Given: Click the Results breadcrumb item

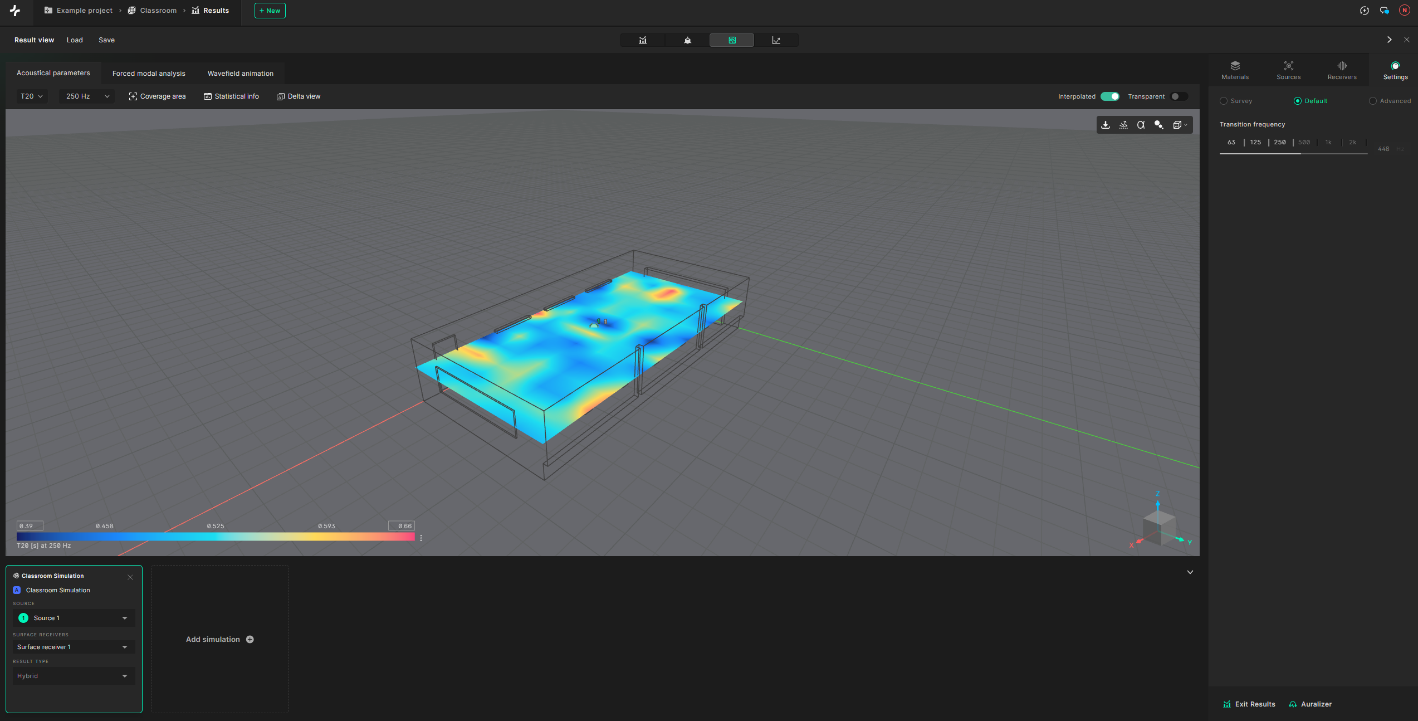Looking at the screenshot, I should coord(210,10).
